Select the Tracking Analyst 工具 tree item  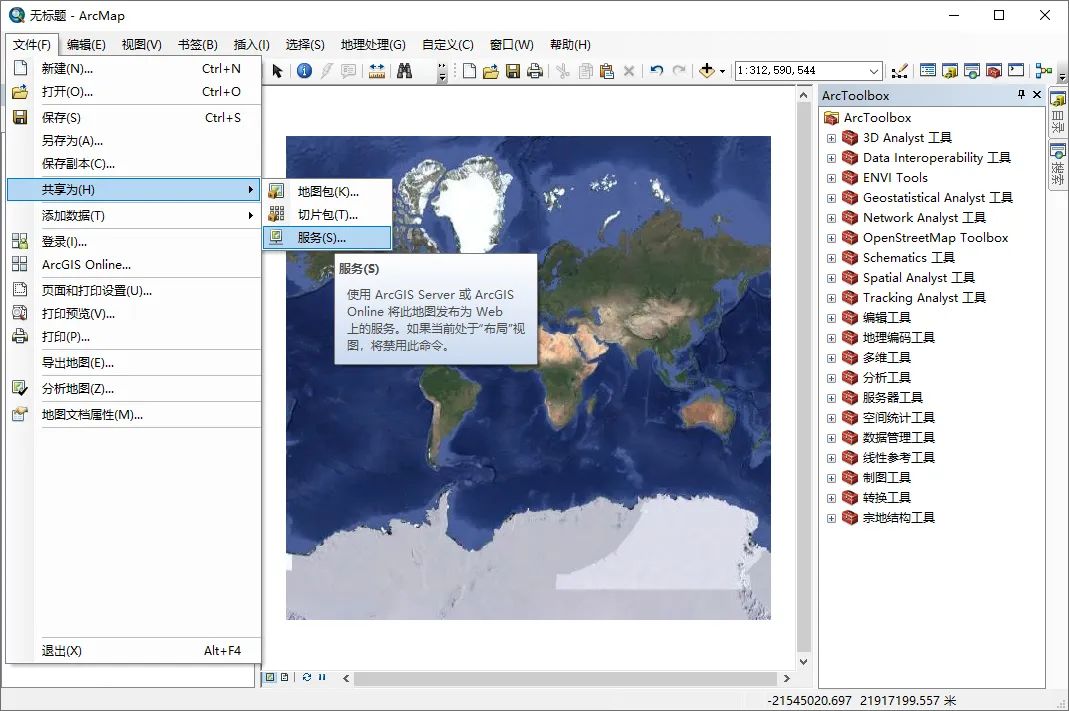point(924,298)
